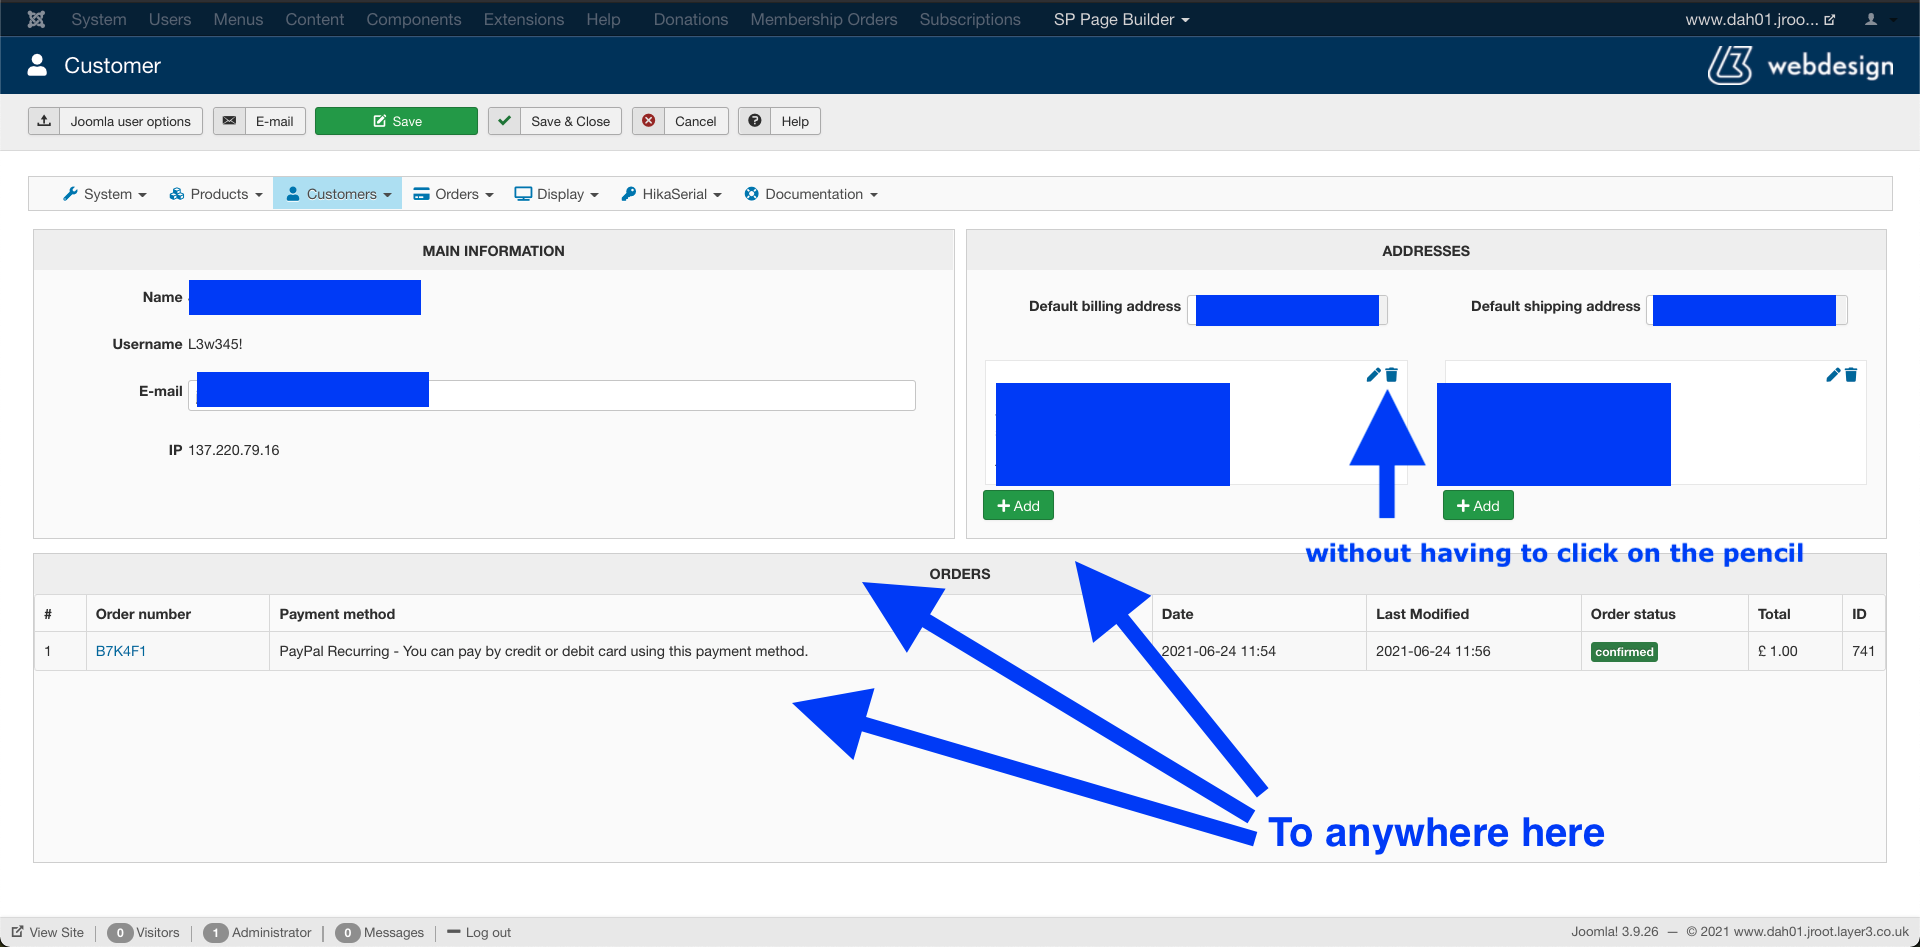
Task: Open the top Help menu
Action: (x=603, y=19)
